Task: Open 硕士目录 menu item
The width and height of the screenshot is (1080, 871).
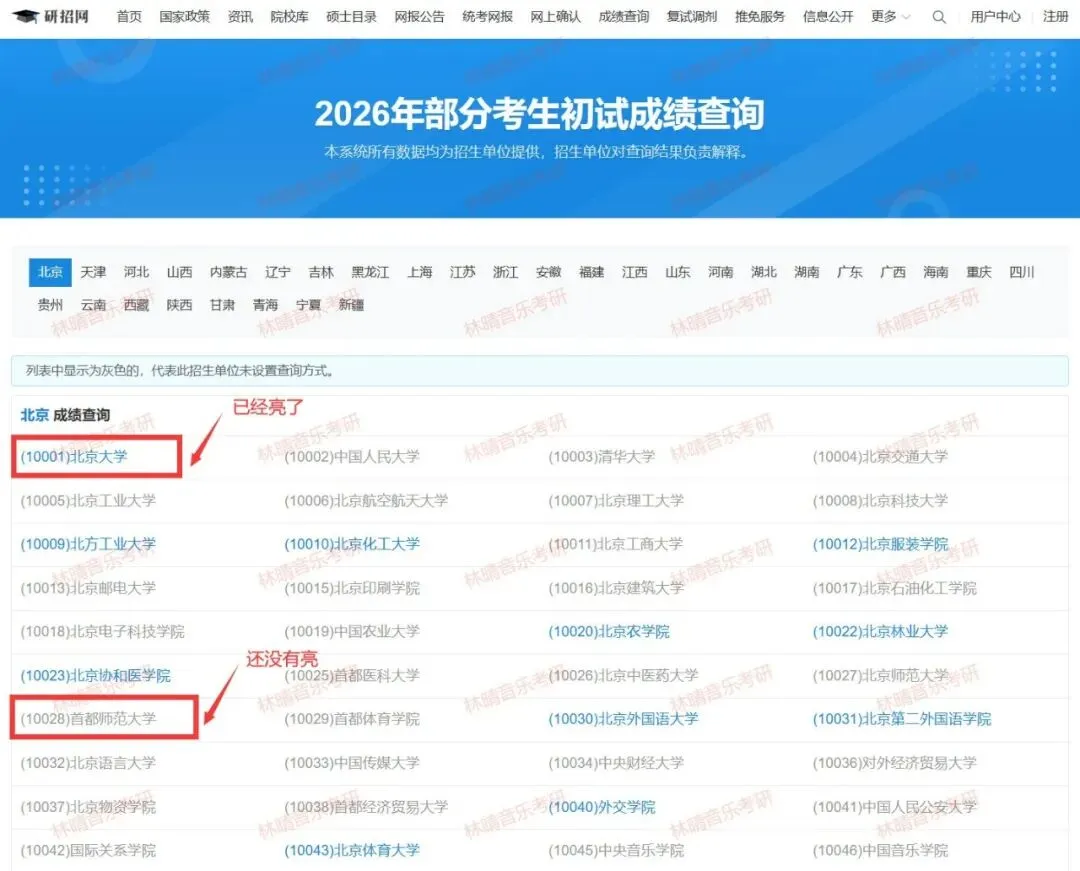Action: 351,17
